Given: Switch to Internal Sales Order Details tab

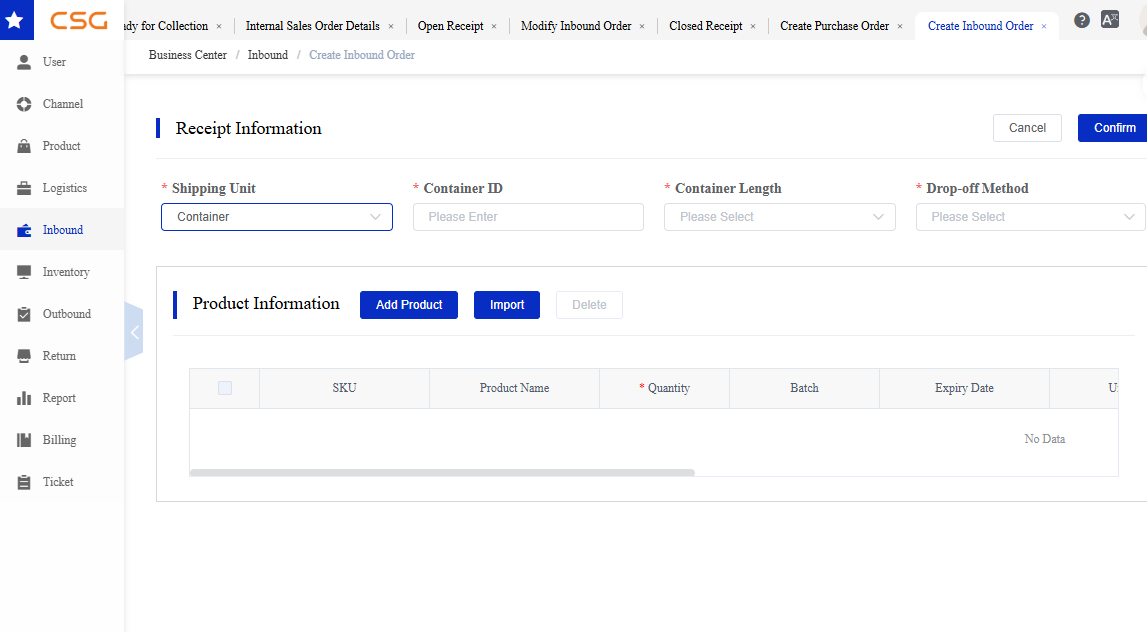Looking at the screenshot, I should [312, 26].
